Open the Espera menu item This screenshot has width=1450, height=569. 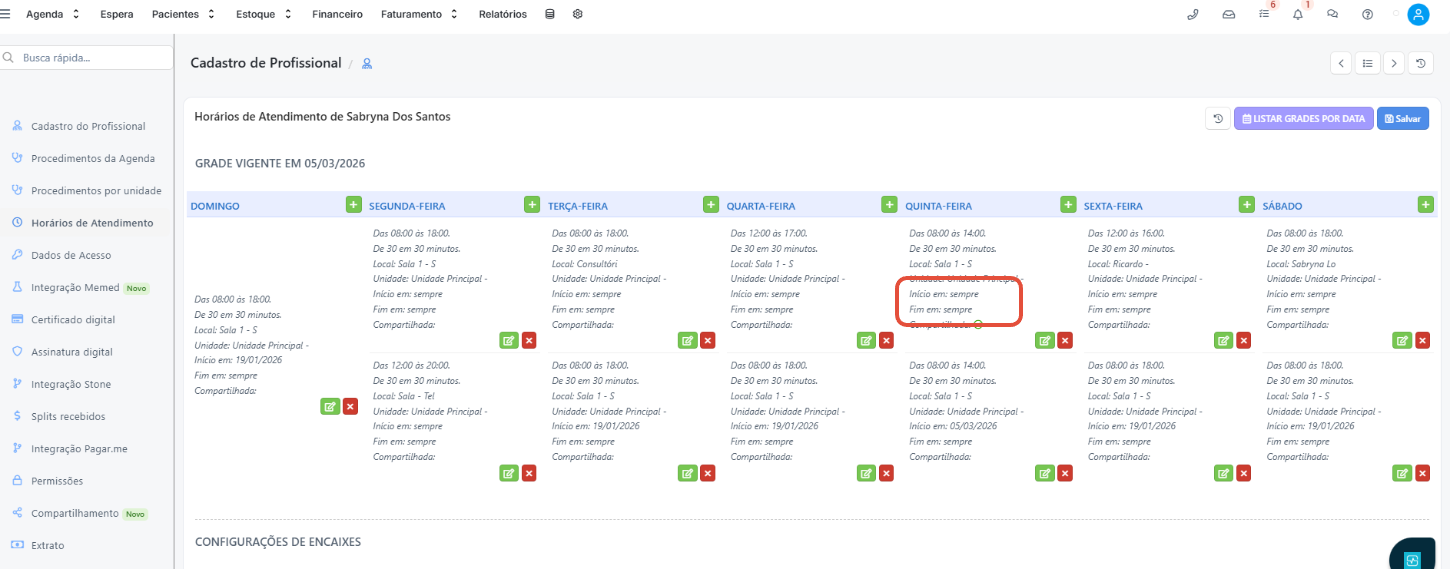click(x=117, y=15)
